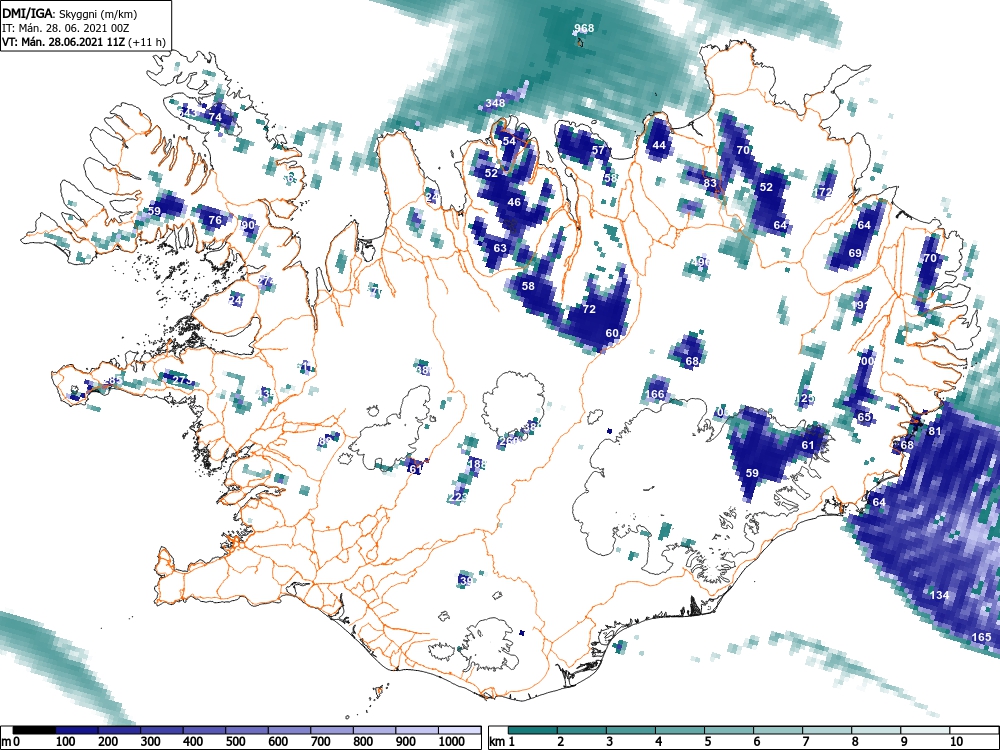Click the '5' label on the km scale

707,742
